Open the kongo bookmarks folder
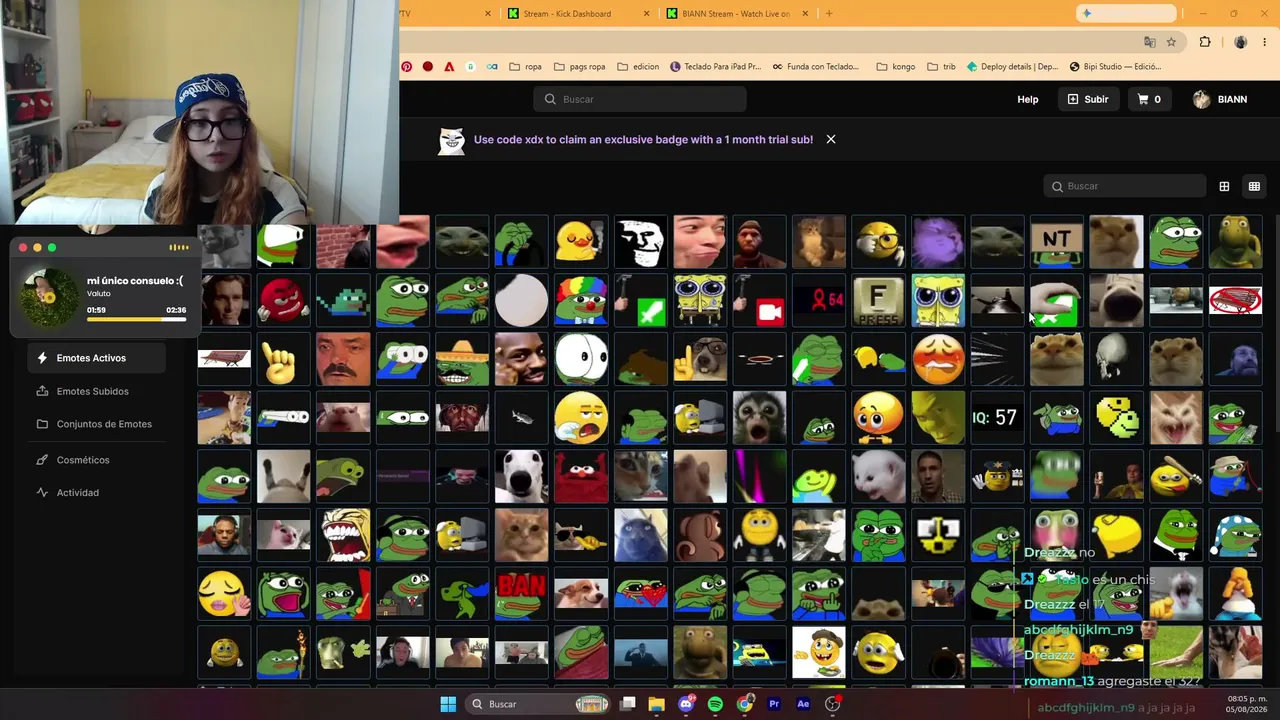The height and width of the screenshot is (720, 1280). [x=896, y=67]
